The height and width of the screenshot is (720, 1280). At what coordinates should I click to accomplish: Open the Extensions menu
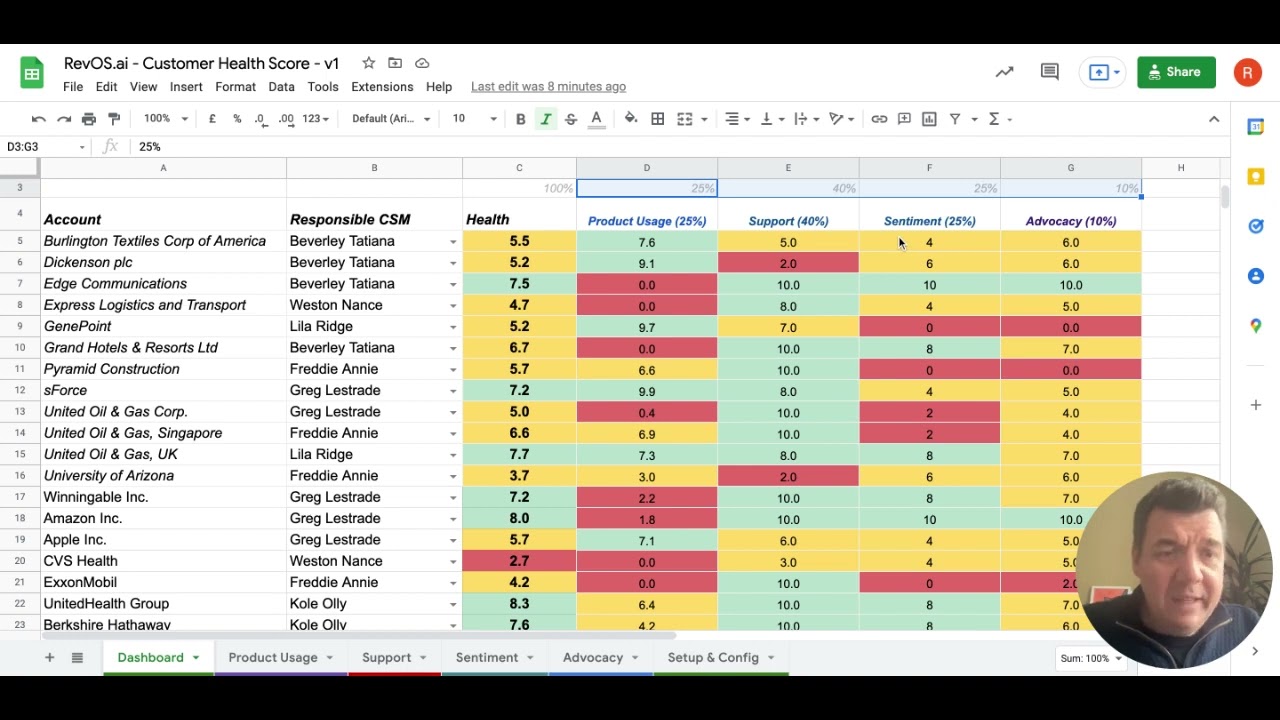click(382, 87)
